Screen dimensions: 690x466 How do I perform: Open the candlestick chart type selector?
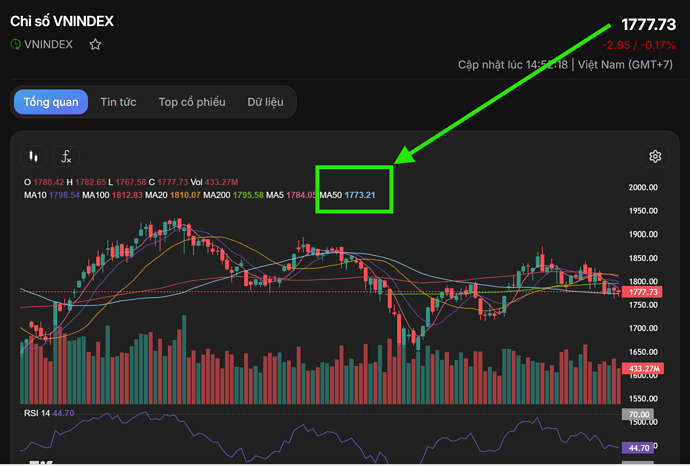[33, 156]
